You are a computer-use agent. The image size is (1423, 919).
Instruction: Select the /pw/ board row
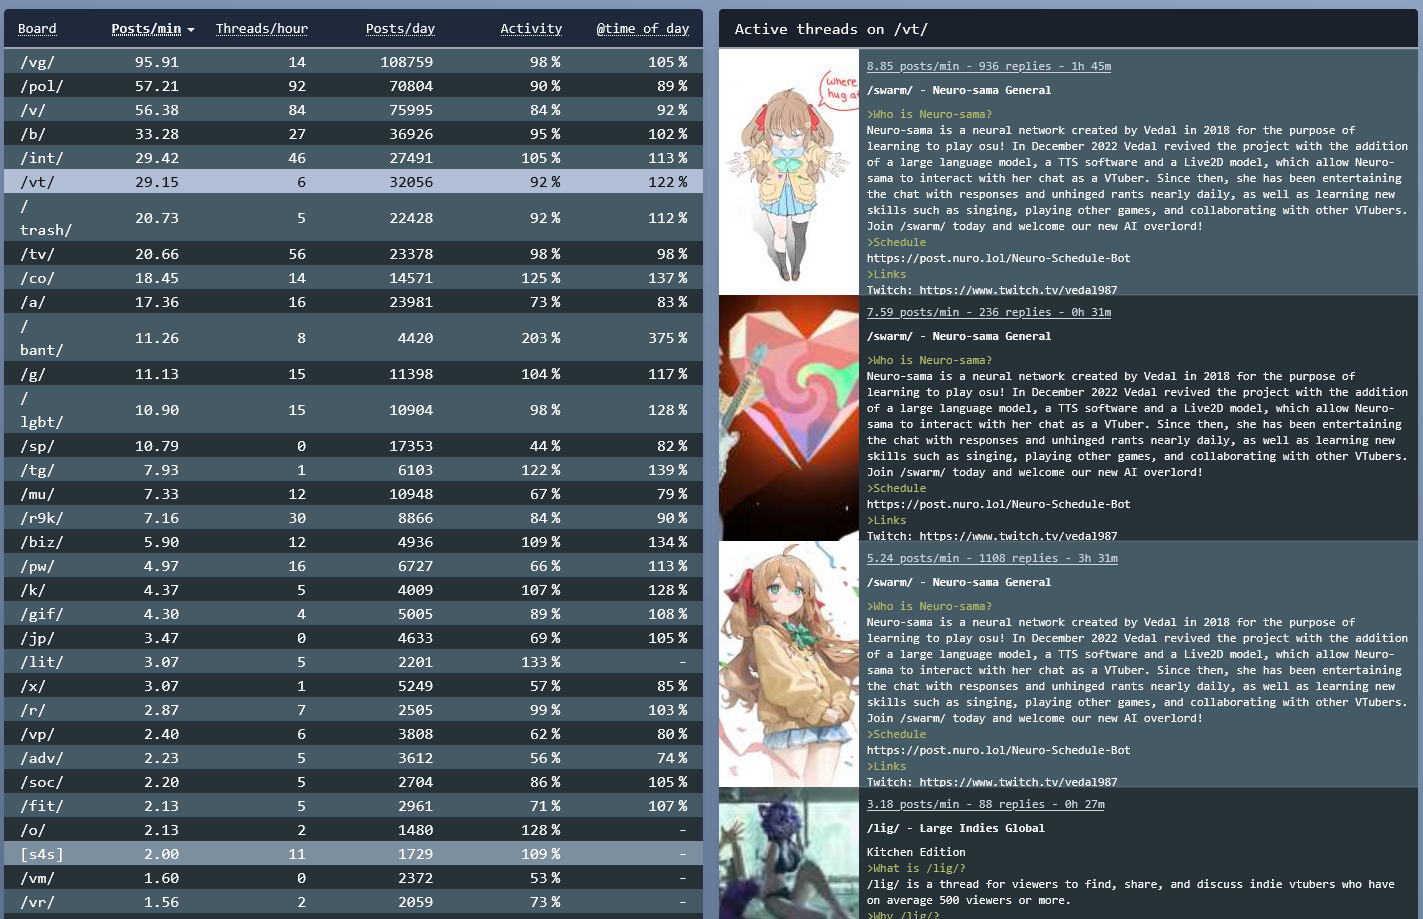tap(354, 565)
